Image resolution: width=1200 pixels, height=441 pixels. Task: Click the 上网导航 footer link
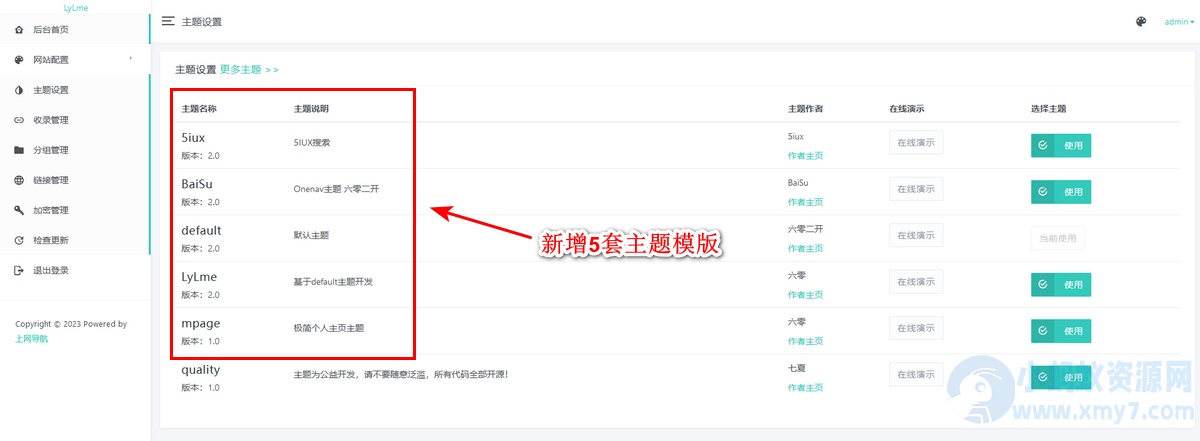[x=31, y=338]
